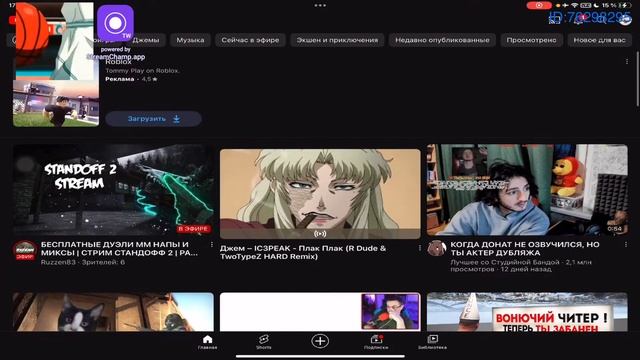The height and width of the screenshot is (360, 640).
Task: Tap the vertical scrollbar on the right edge
Action: pyautogui.click(x=638, y=80)
